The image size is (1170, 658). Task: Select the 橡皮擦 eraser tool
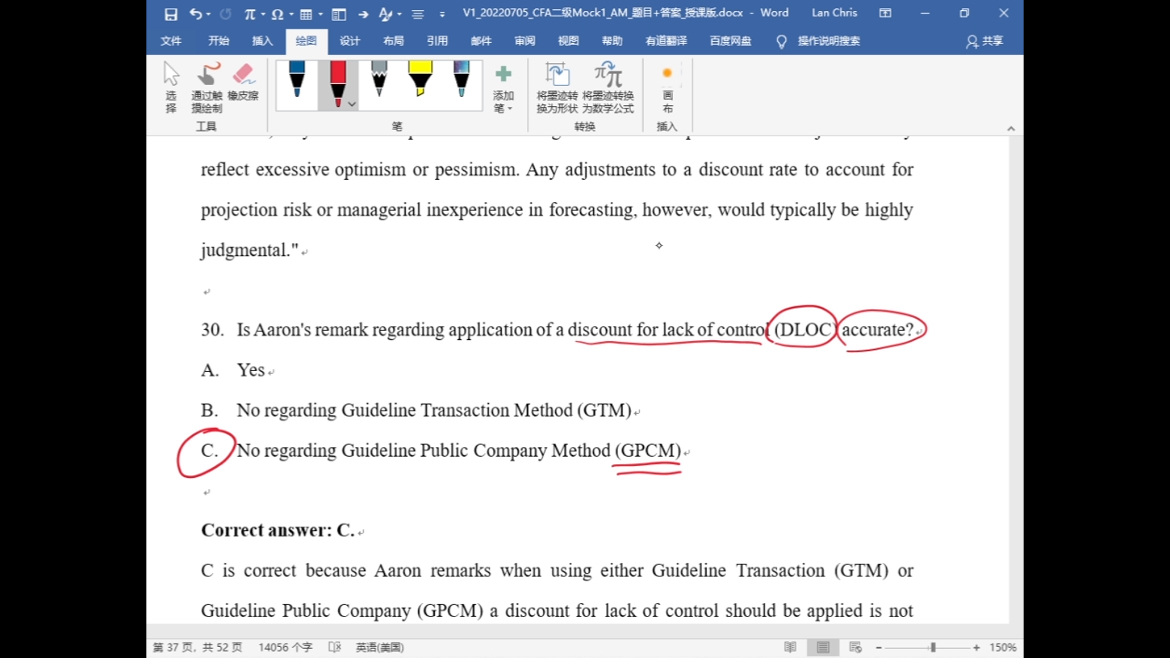click(x=243, y=82)
